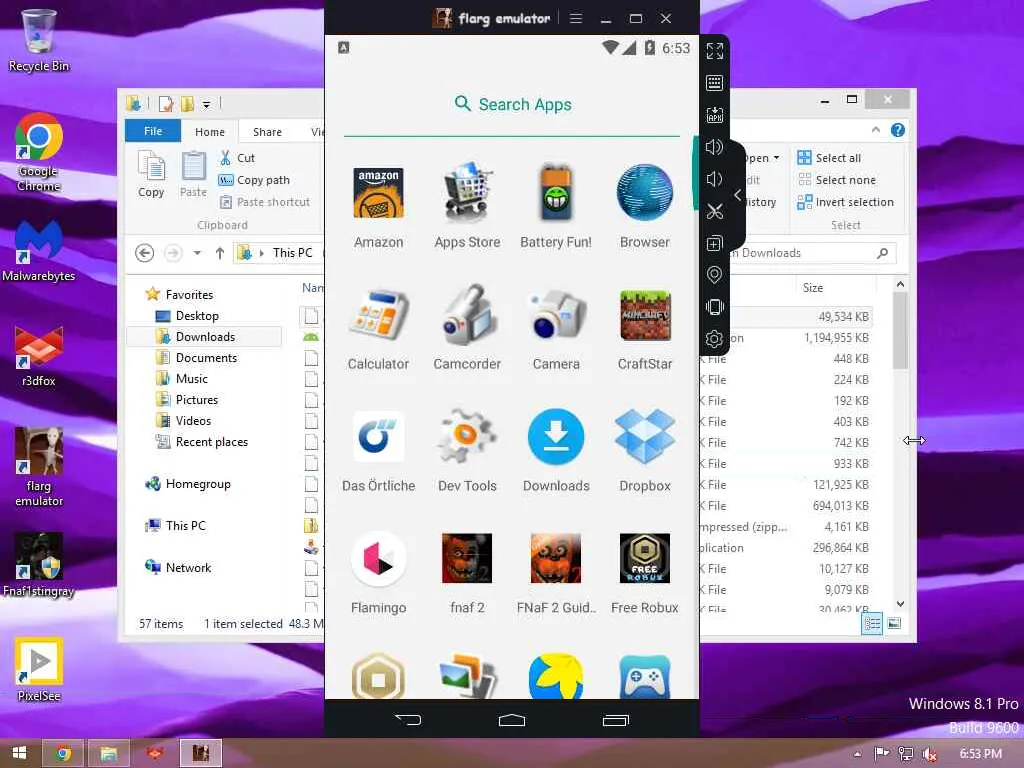Screen dimensions: 1024x768
Task: Switch Explorer to details view
Action: coord(872,623)
